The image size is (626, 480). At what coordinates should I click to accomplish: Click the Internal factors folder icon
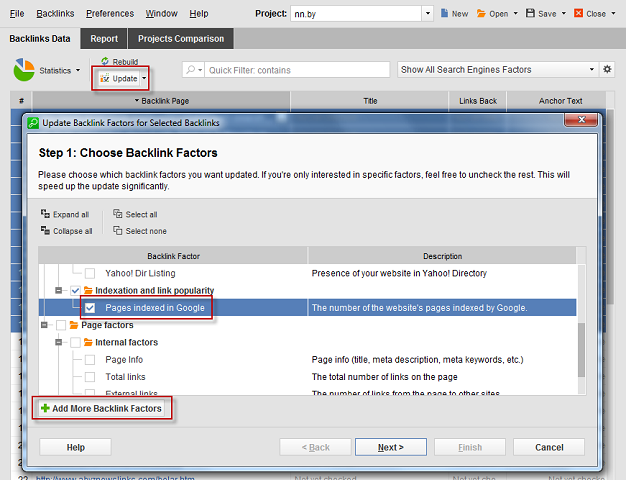pyautogui.click(x=88, y=342)
